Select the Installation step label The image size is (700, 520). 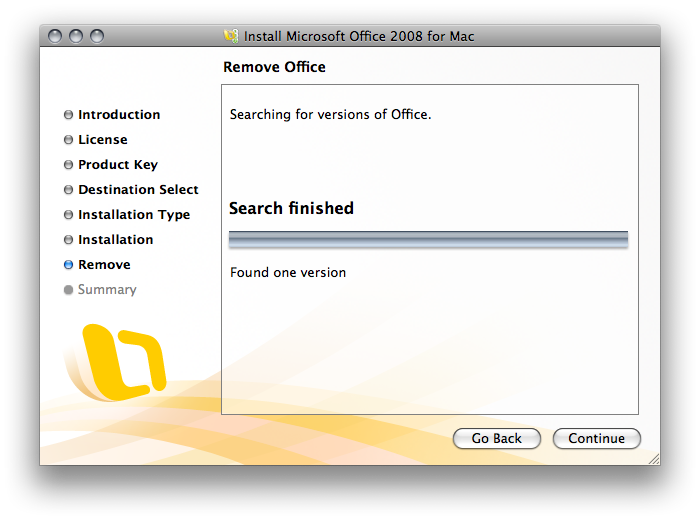116,240
